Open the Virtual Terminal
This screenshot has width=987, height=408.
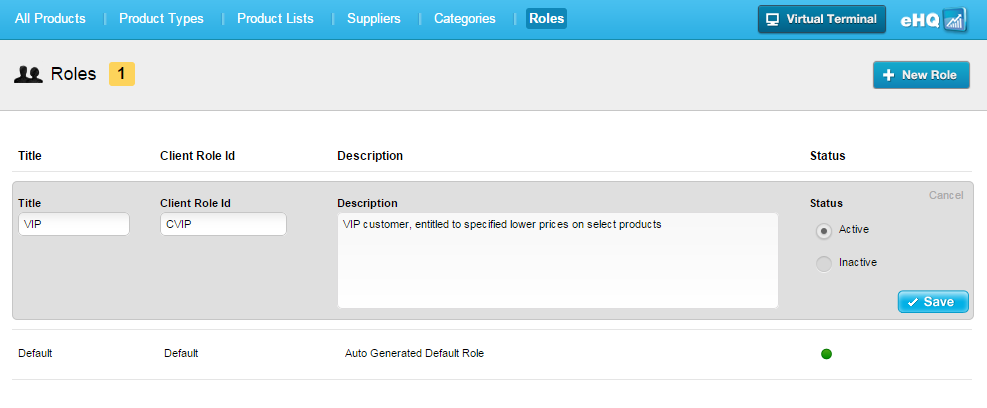coord(821,19)
